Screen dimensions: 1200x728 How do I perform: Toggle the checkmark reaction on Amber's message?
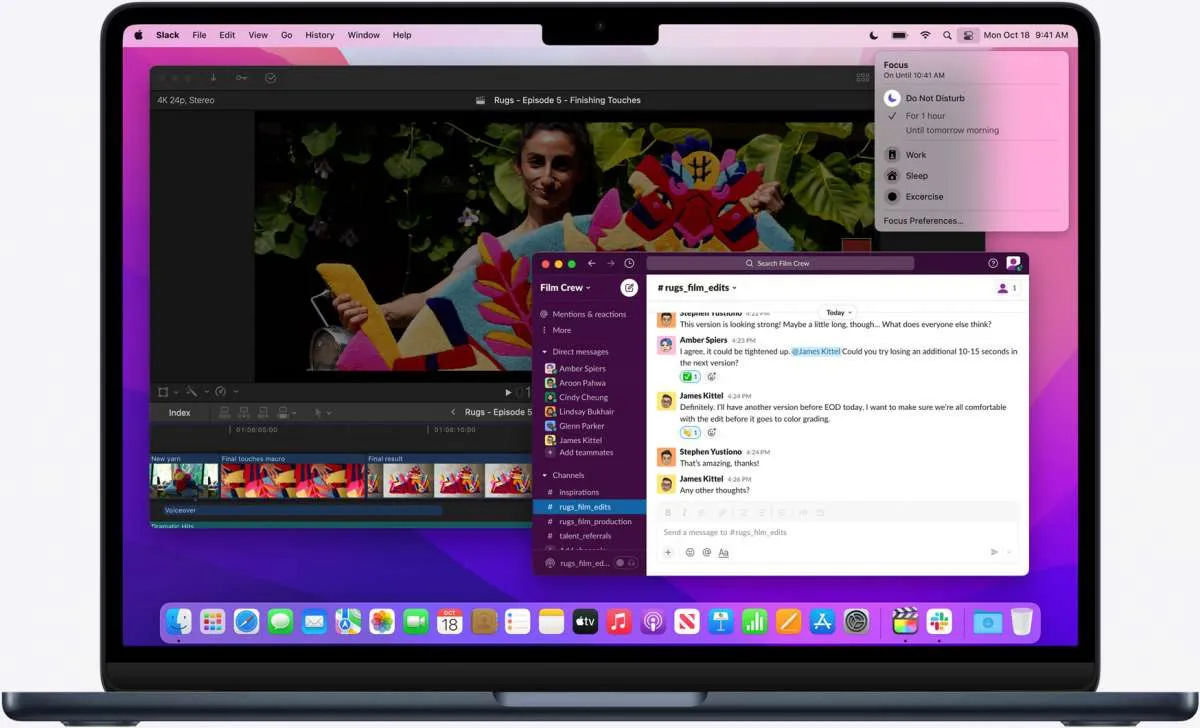690,377
